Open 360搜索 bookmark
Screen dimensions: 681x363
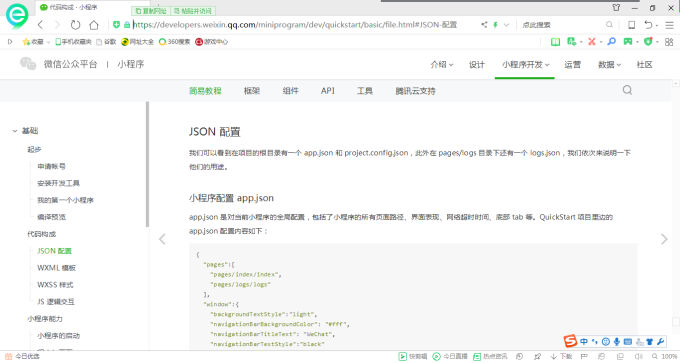pyautogui.click(x=175, y=42)
